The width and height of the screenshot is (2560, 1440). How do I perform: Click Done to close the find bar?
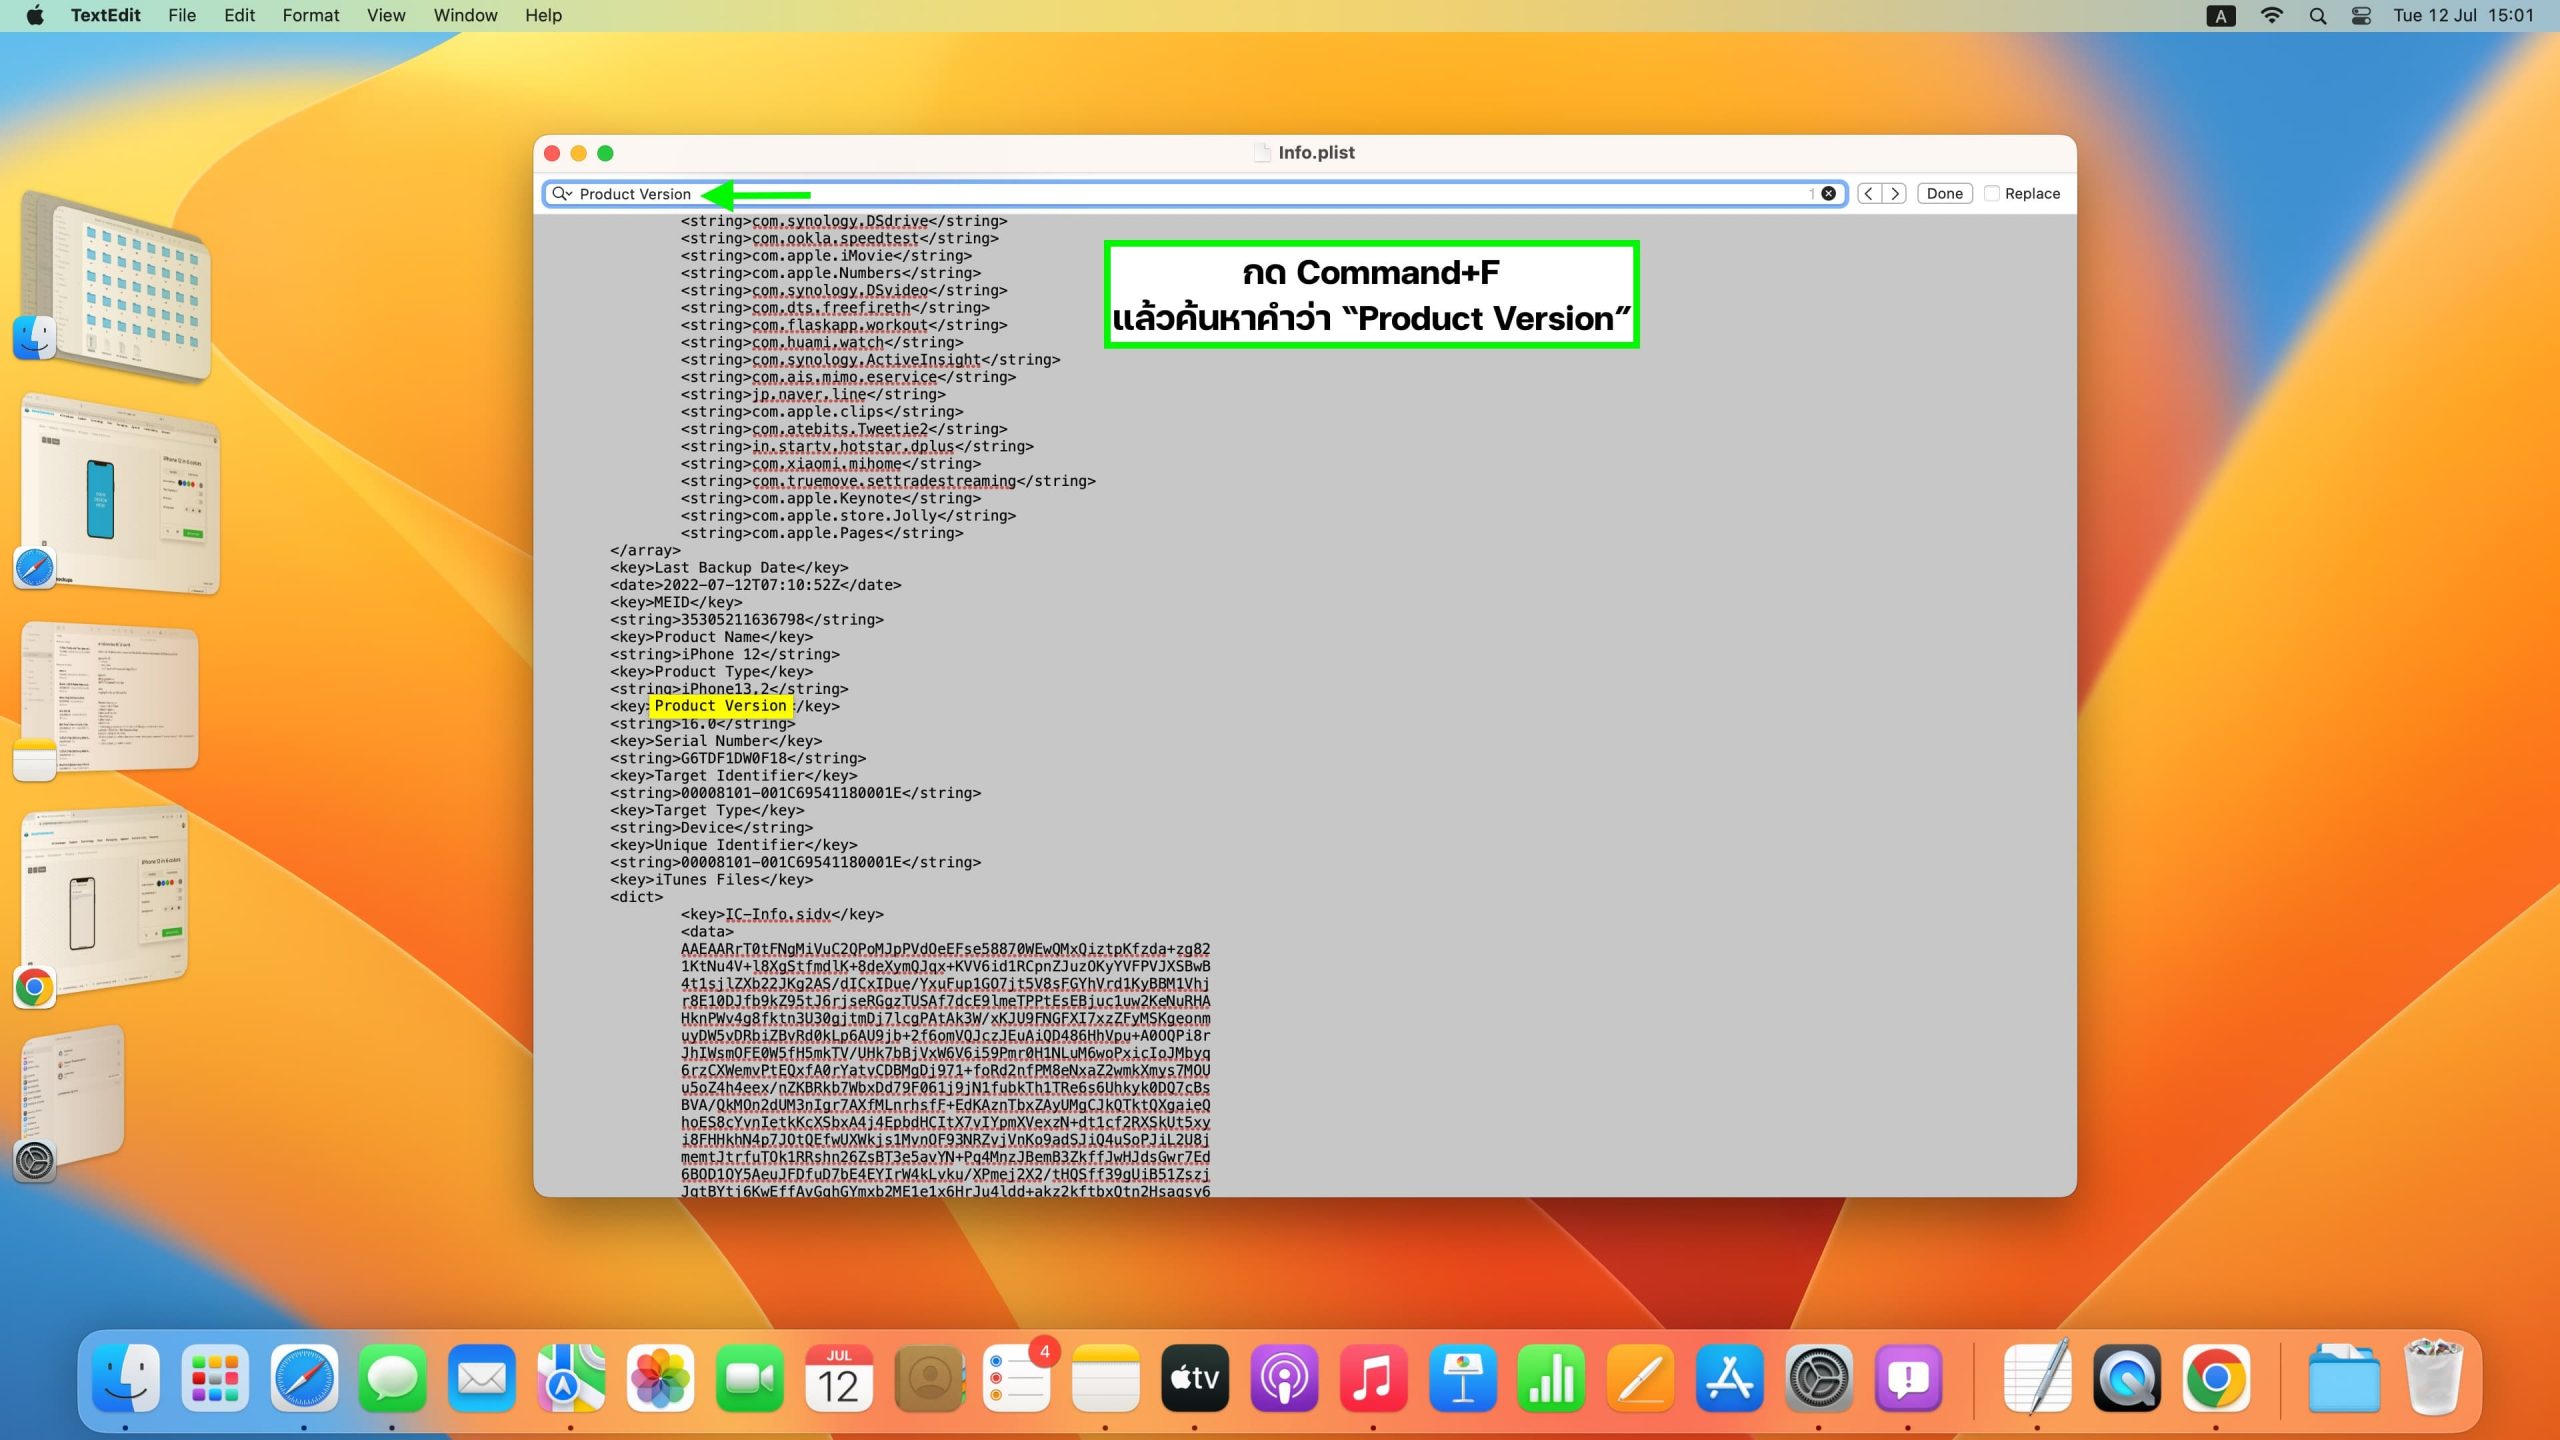pos(1944,194)
